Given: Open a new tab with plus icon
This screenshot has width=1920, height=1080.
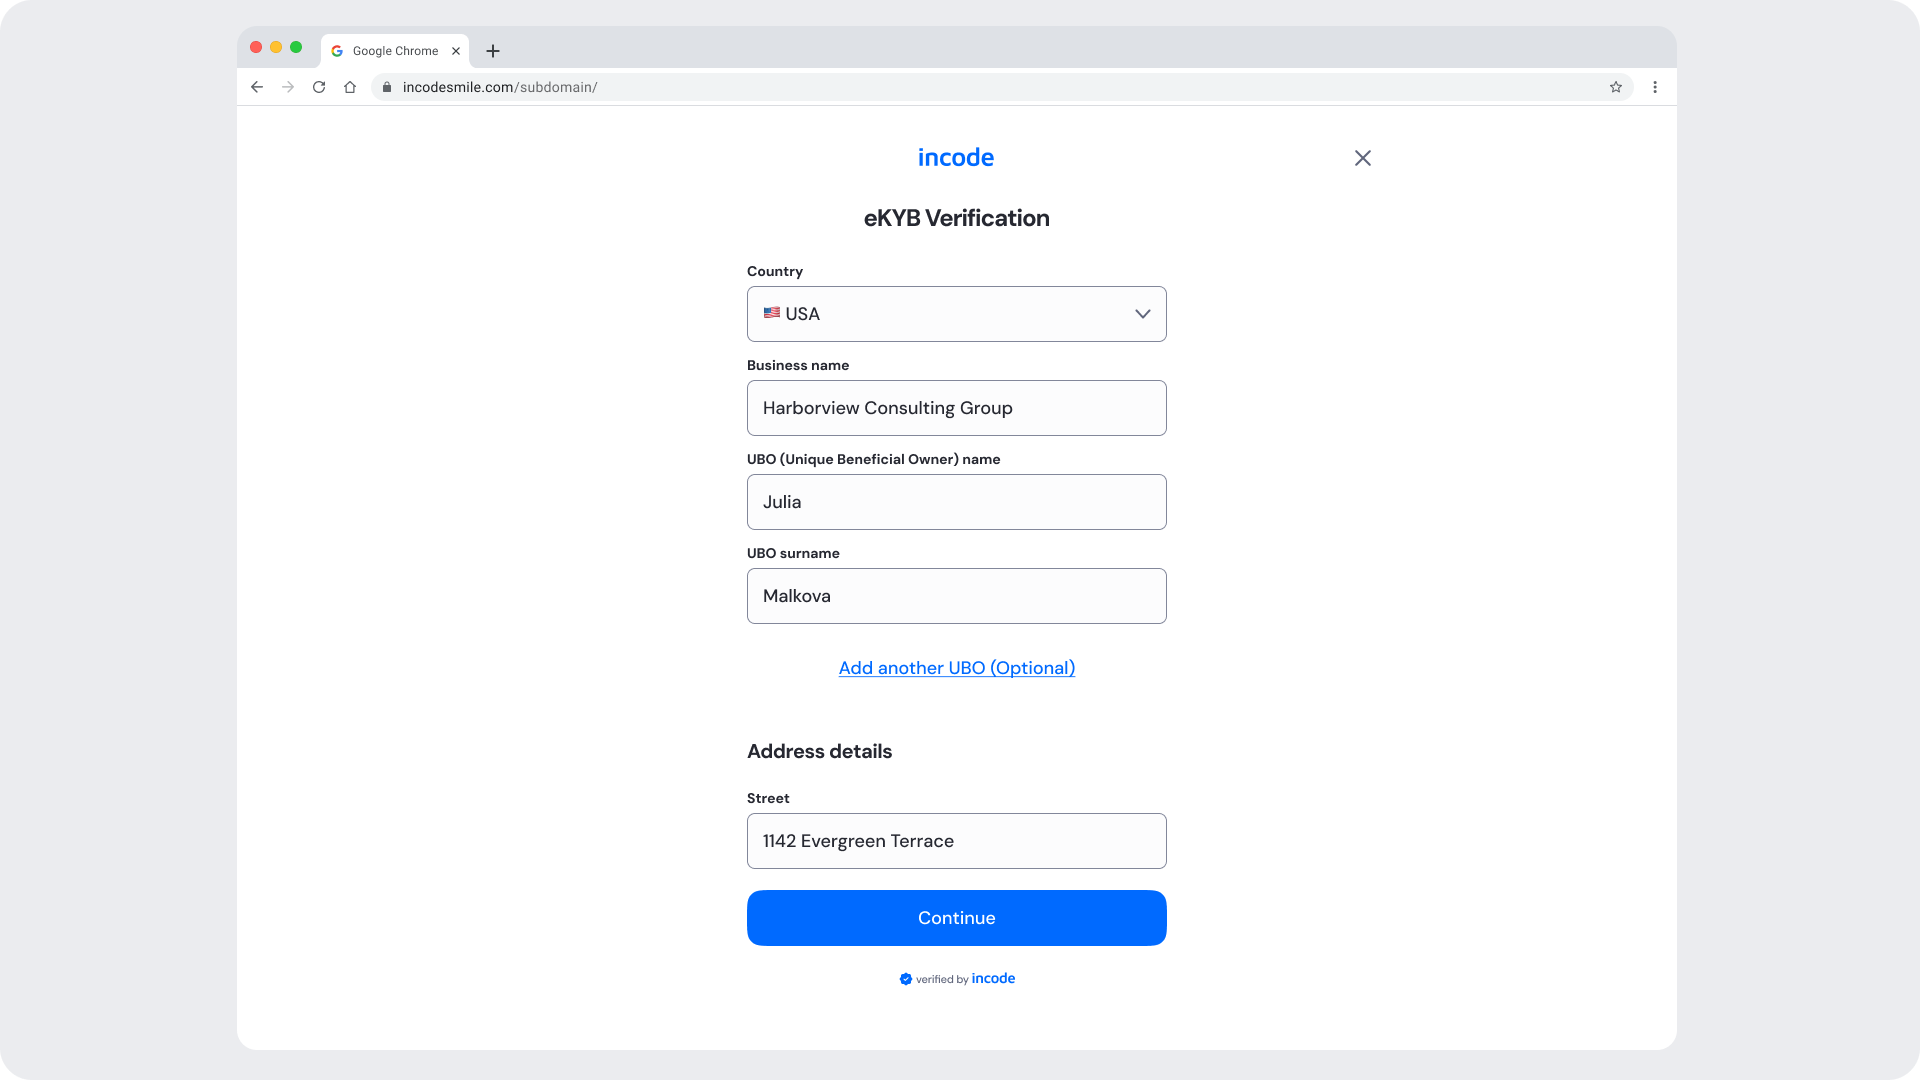Looking at the screenshot, I should pos(493,51).
